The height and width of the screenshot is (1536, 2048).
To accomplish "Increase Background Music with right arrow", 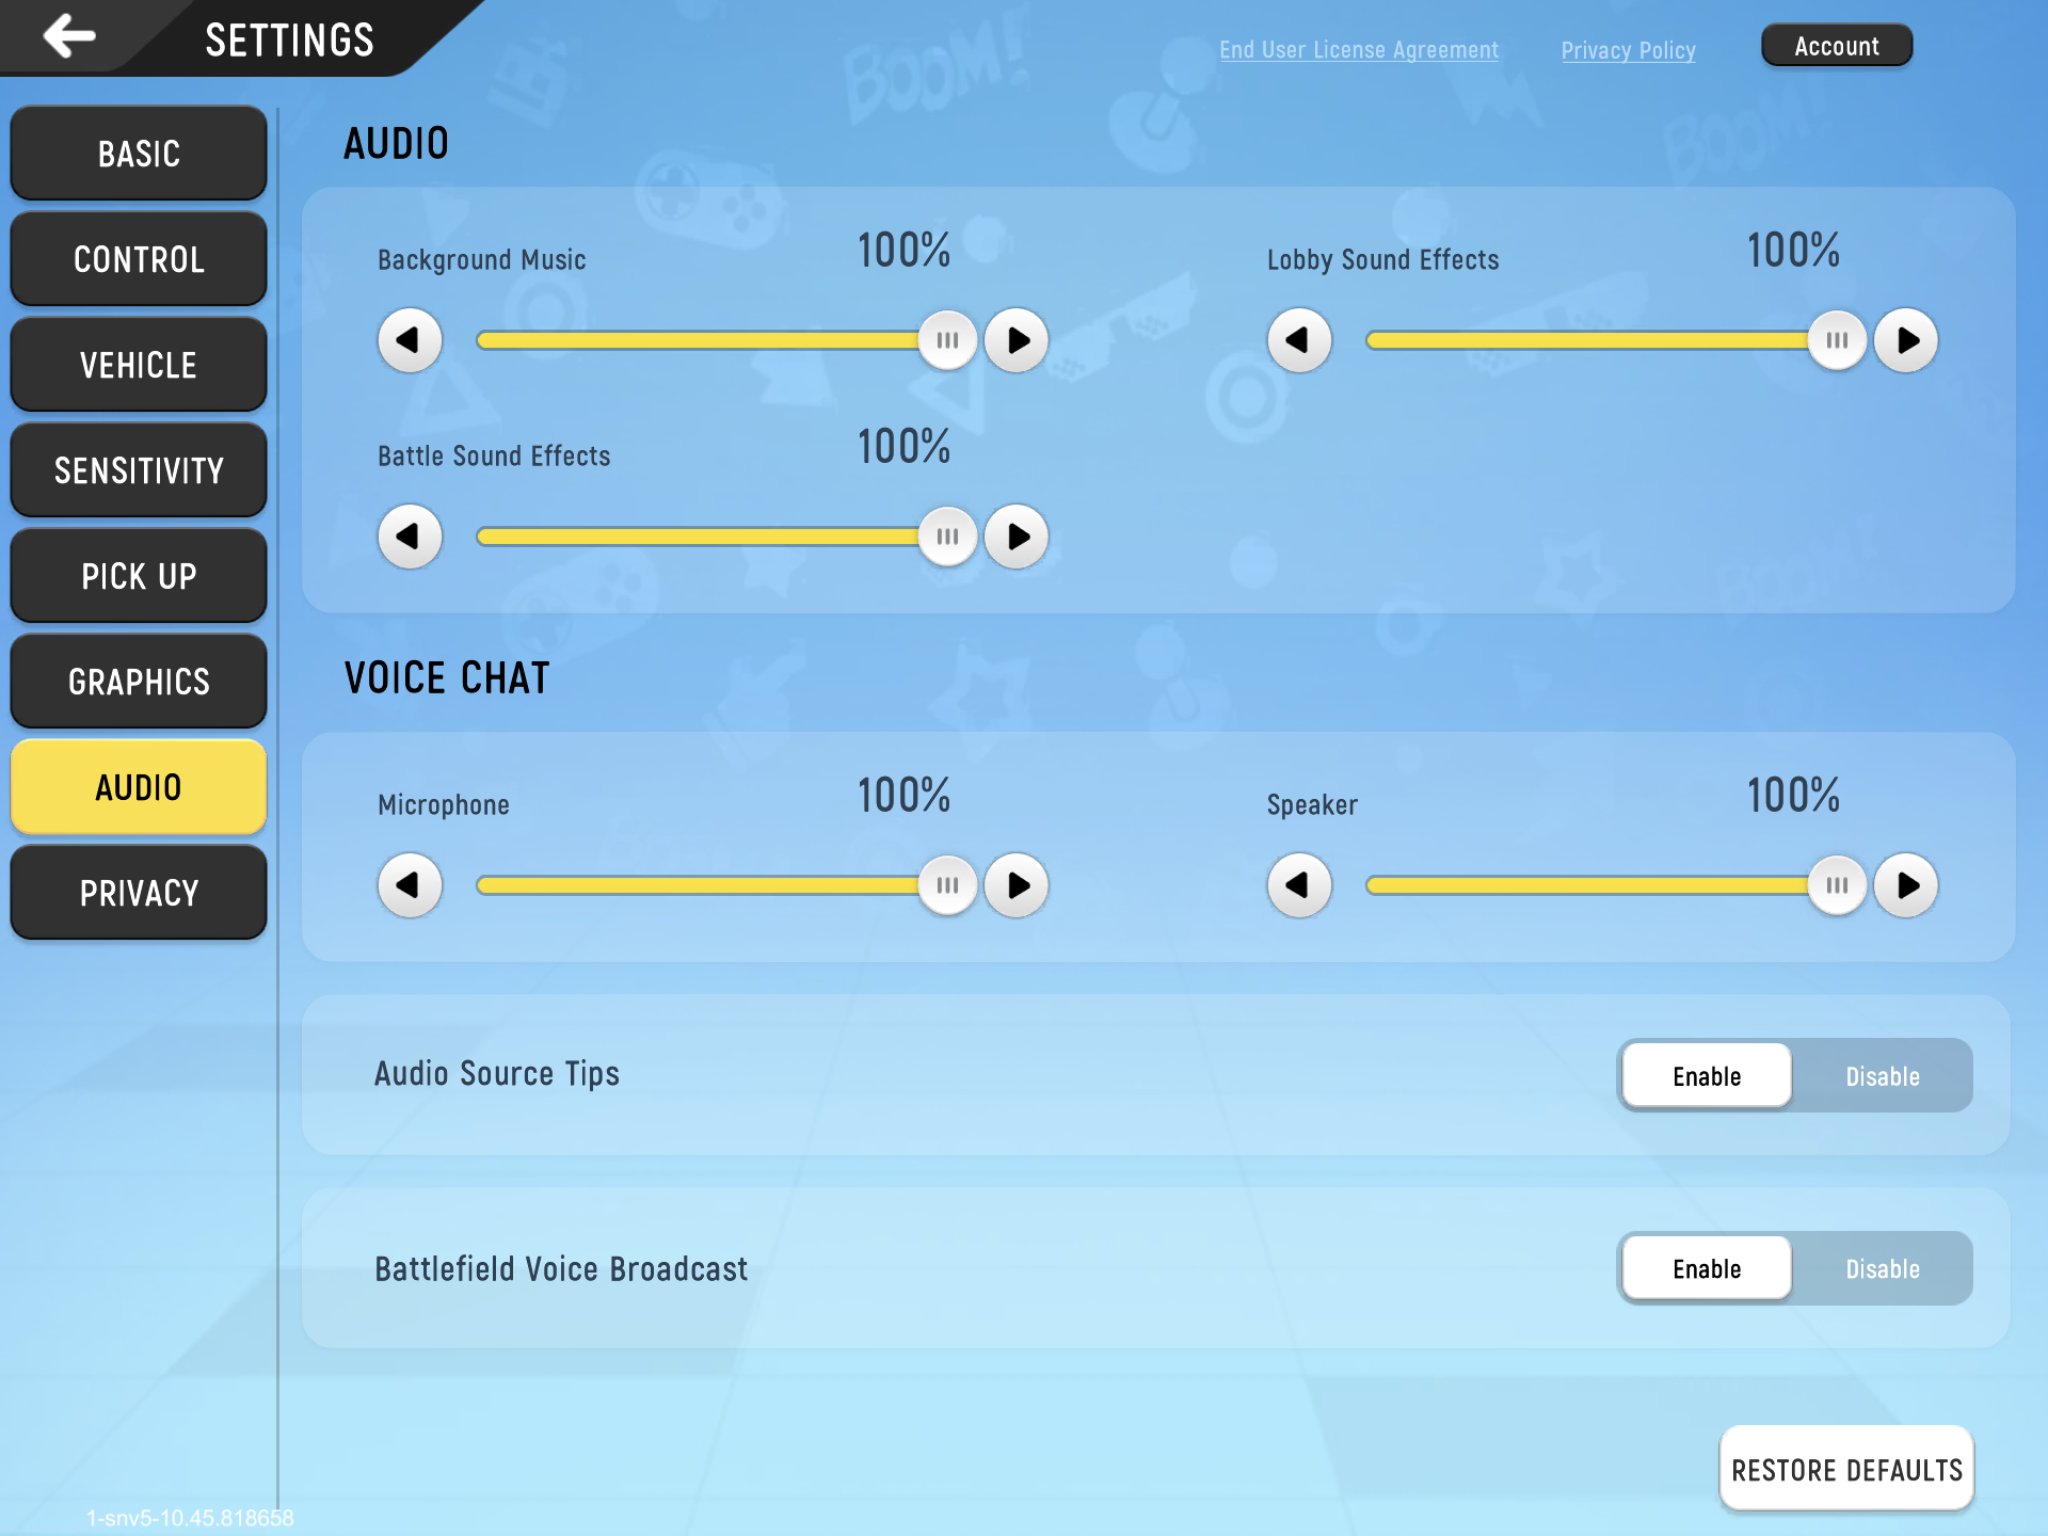I will (1016, 341).
